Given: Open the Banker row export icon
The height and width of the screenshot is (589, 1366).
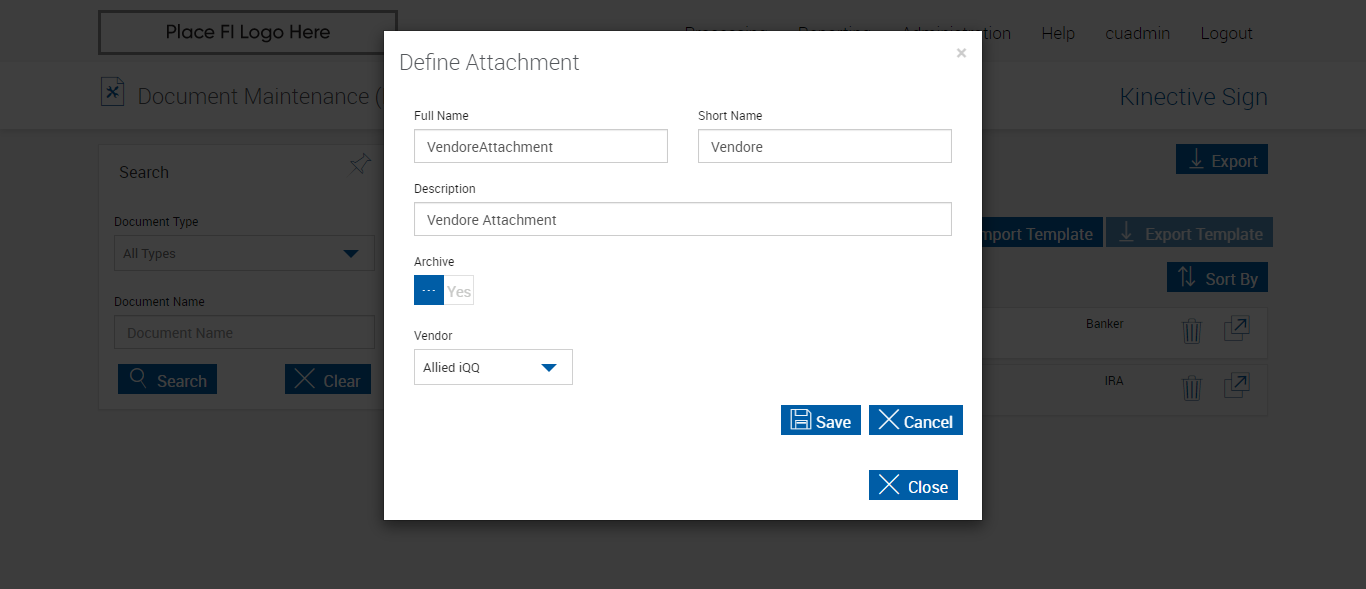Looking at the screenshot, I should click(1237, 329).
